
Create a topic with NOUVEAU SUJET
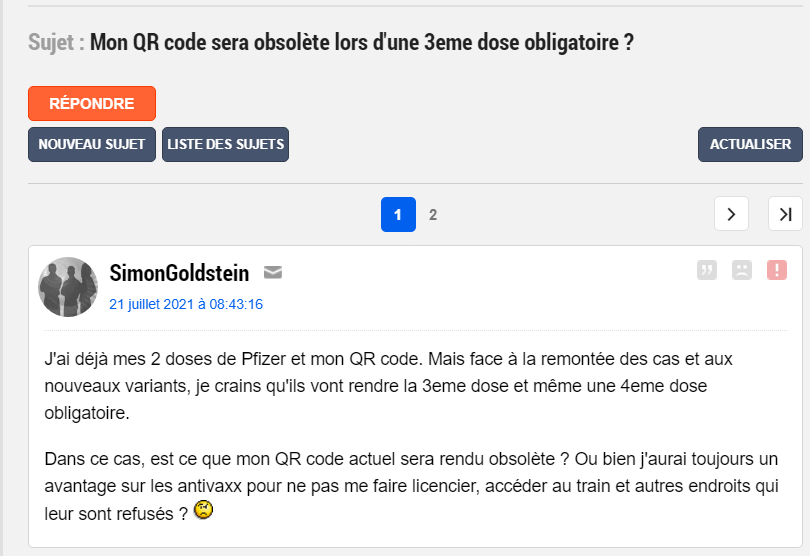pos(92,144)
